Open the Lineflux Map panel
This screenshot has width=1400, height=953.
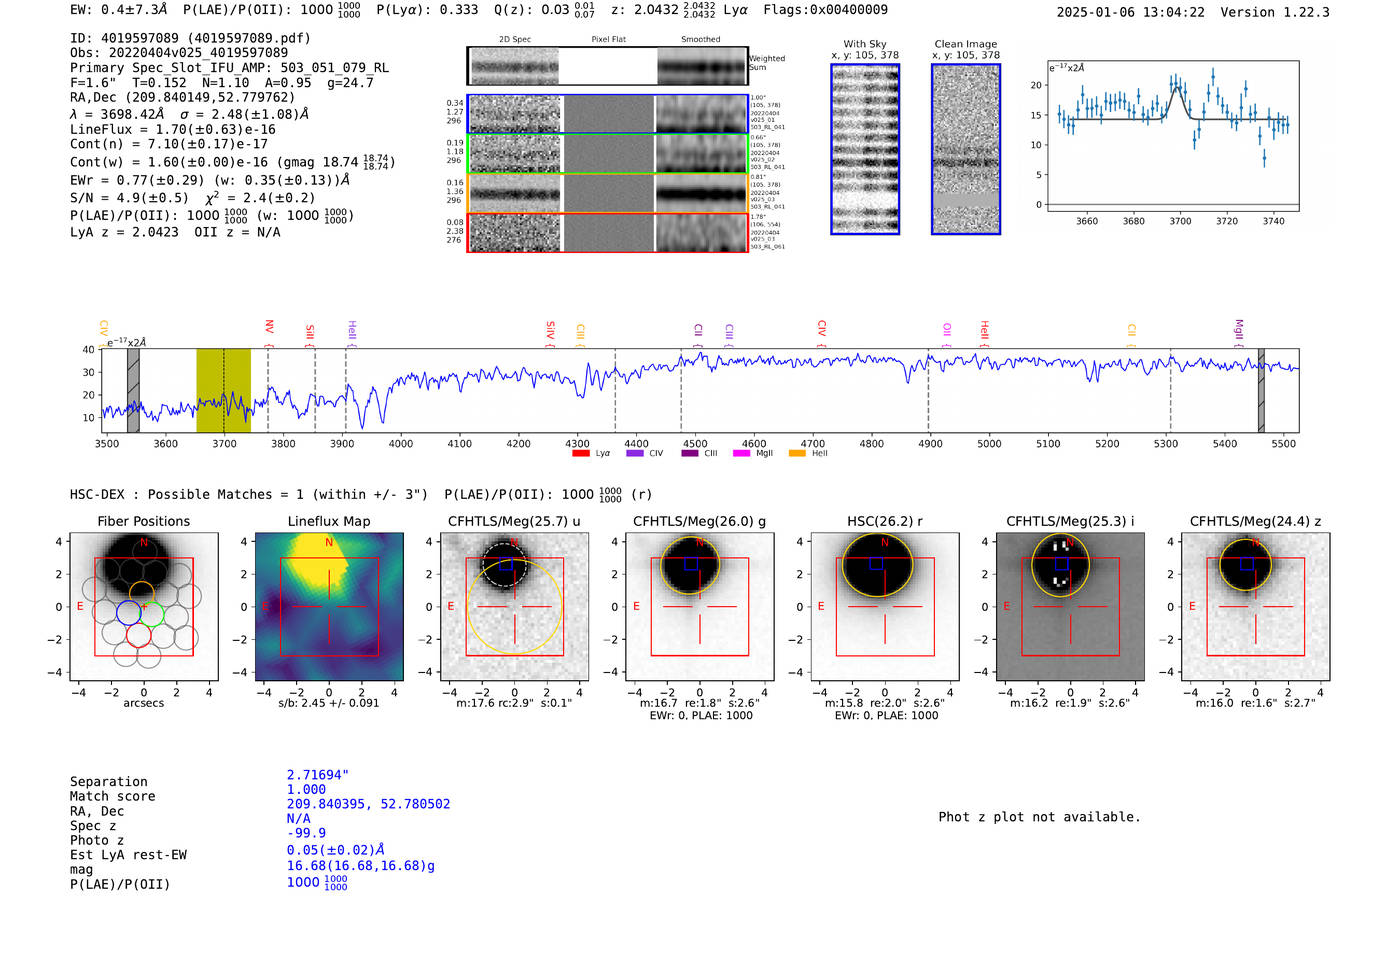point(329,606)
